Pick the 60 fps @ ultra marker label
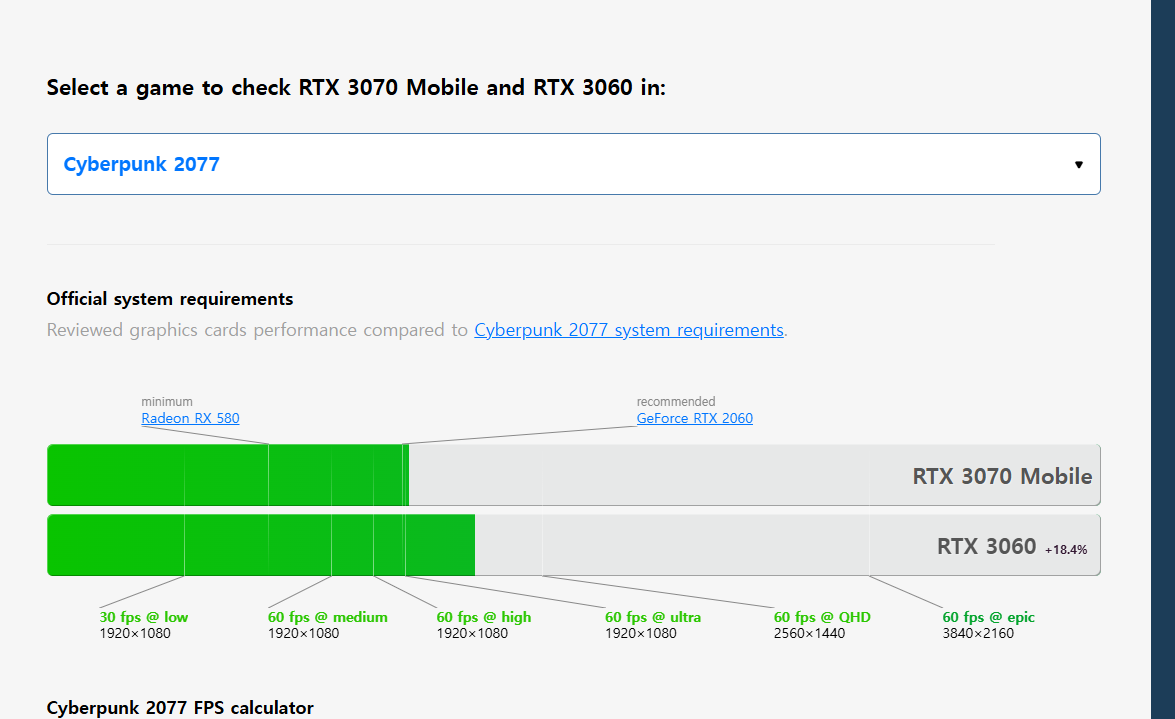This screenshot has width=1175, height=719. click(x=652, y=617)
